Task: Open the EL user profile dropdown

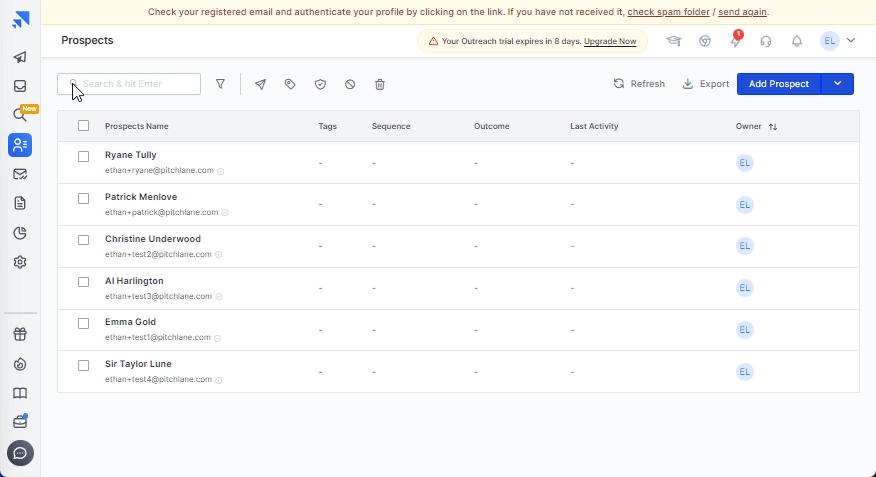Action: (838, 41)
